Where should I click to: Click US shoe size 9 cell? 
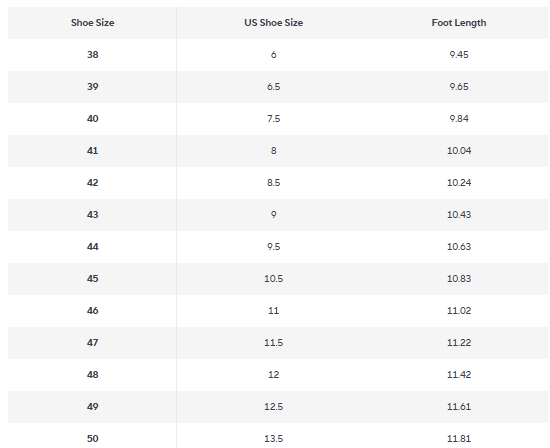tap(274, 214)
